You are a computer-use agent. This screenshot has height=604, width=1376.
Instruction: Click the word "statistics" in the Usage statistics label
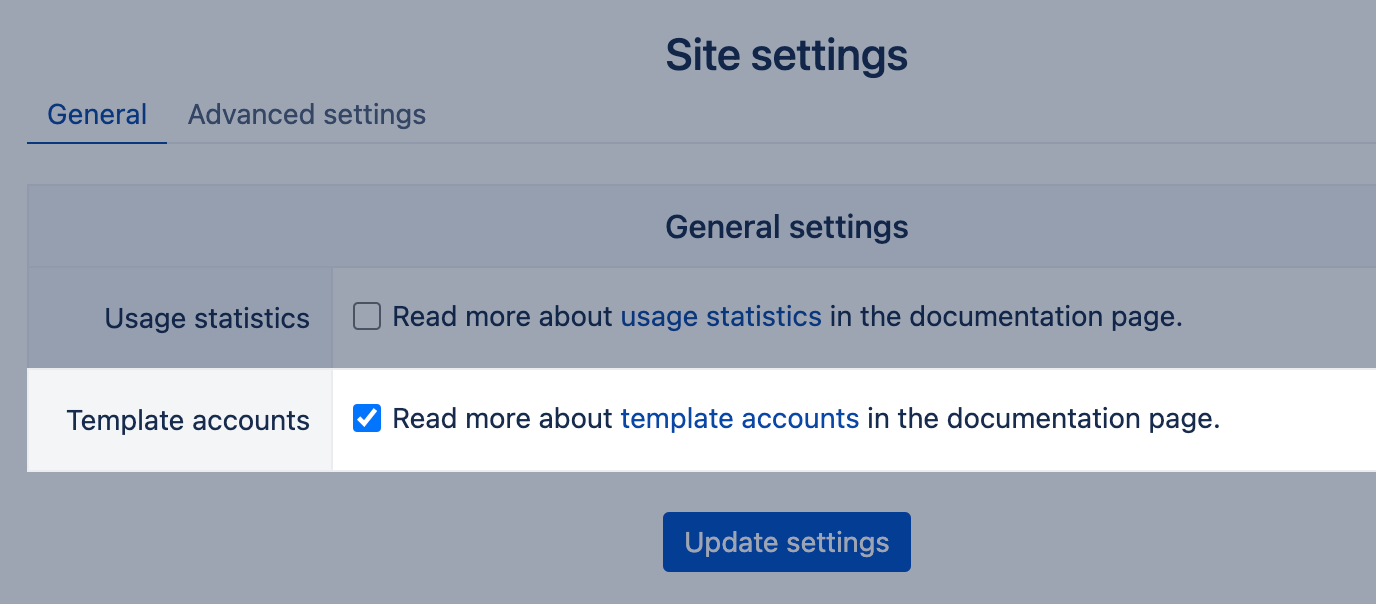click(251, 319)
